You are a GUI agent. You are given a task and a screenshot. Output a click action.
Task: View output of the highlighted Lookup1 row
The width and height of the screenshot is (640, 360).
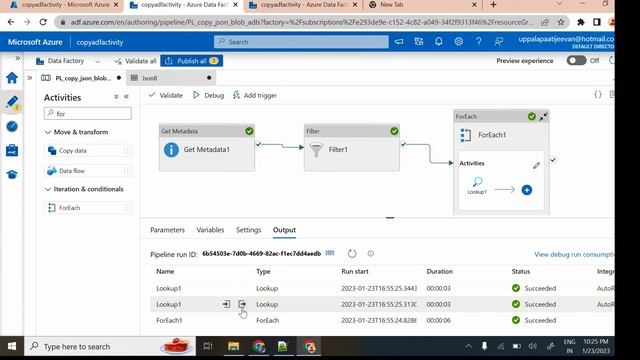pyautogui.click(x=242, y=304)
